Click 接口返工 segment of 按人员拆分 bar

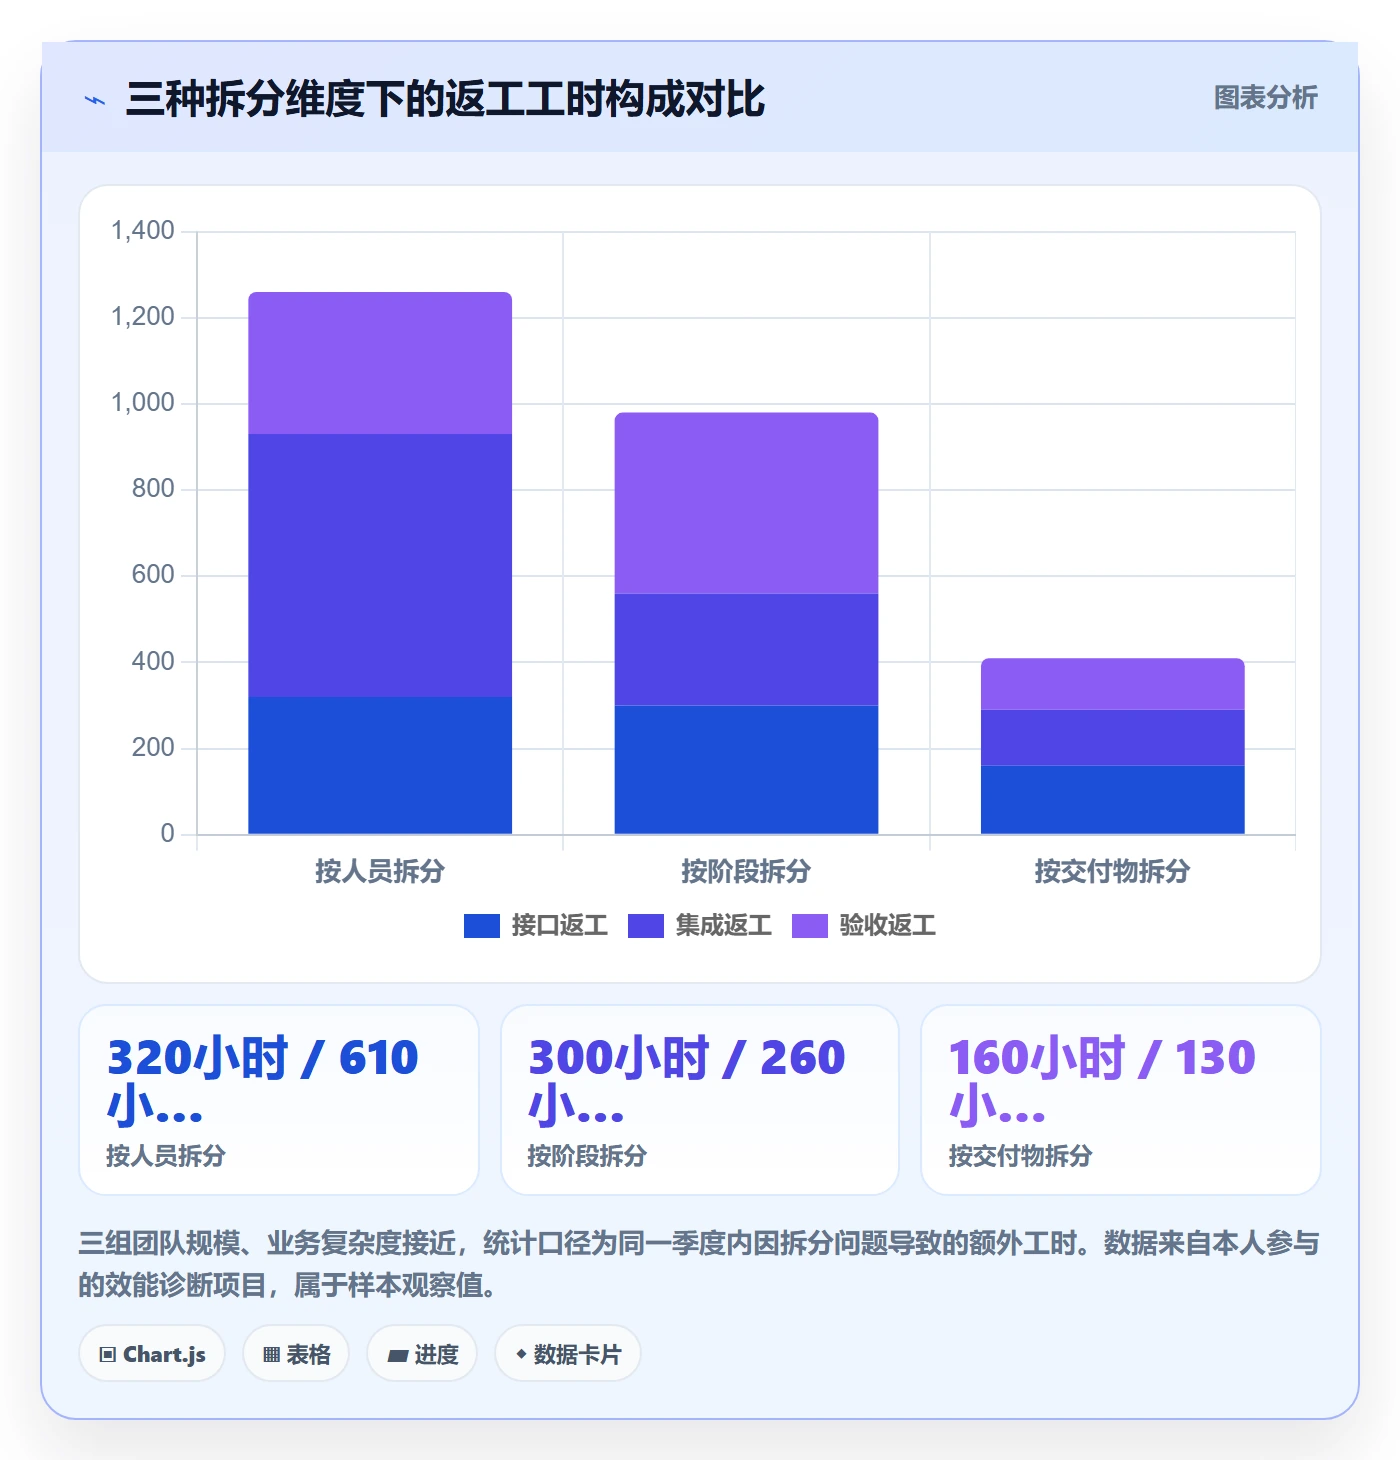tap(380, 765)
